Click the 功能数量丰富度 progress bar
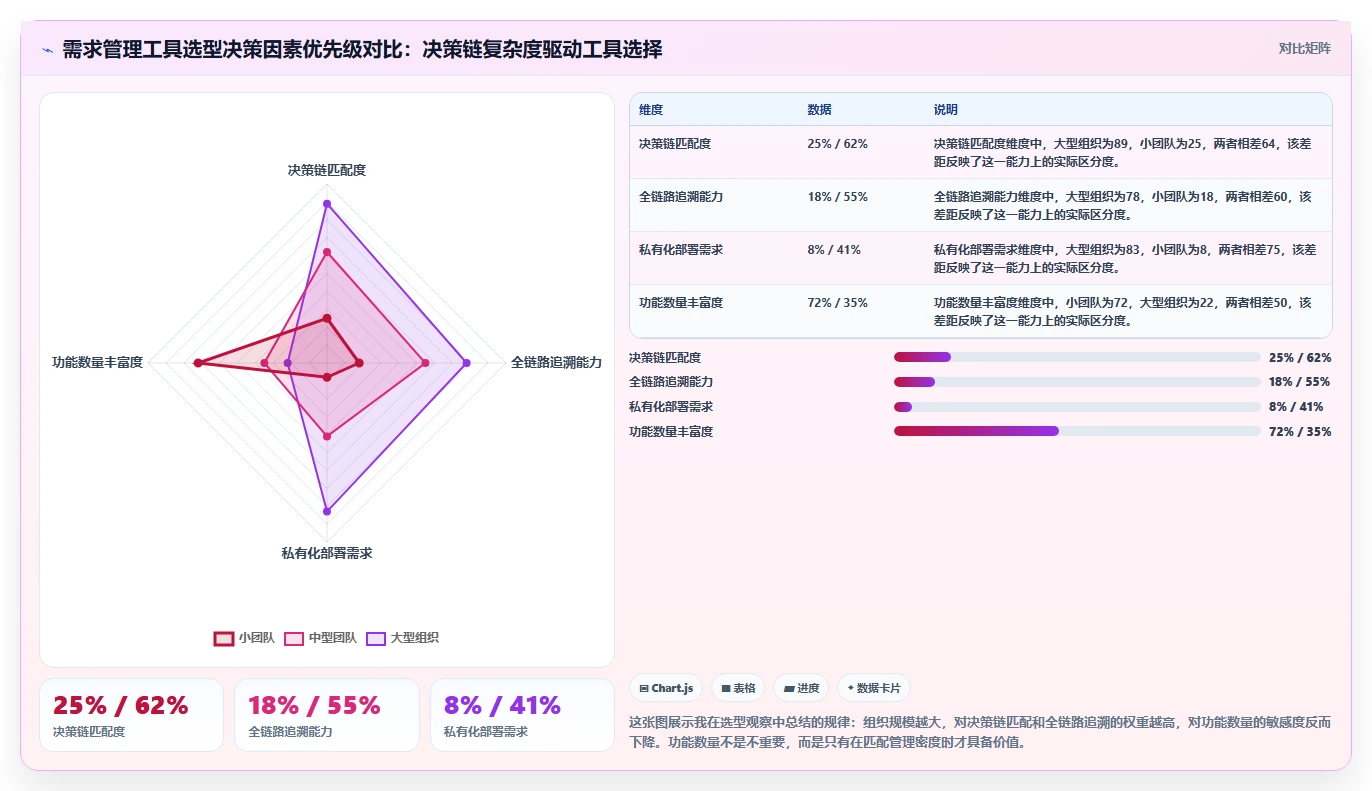 1077,431
